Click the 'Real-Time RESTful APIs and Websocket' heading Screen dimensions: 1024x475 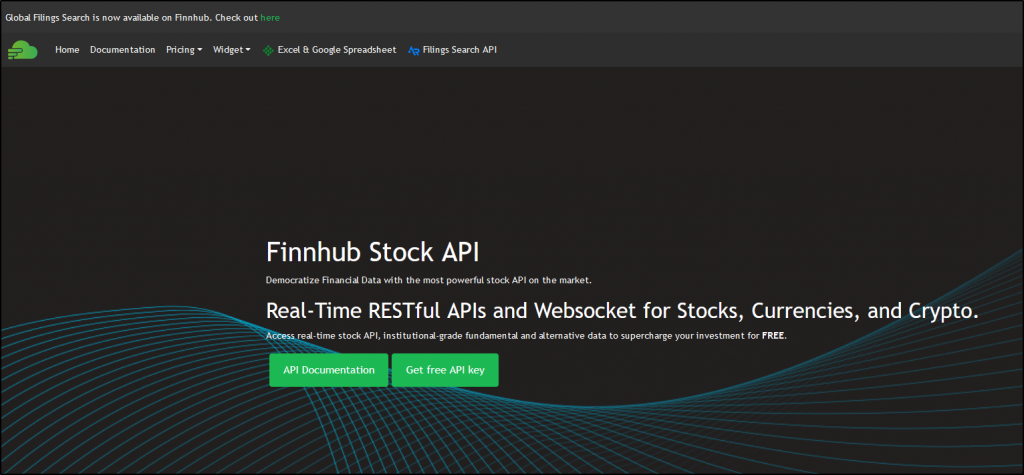(x=622, y=310)
